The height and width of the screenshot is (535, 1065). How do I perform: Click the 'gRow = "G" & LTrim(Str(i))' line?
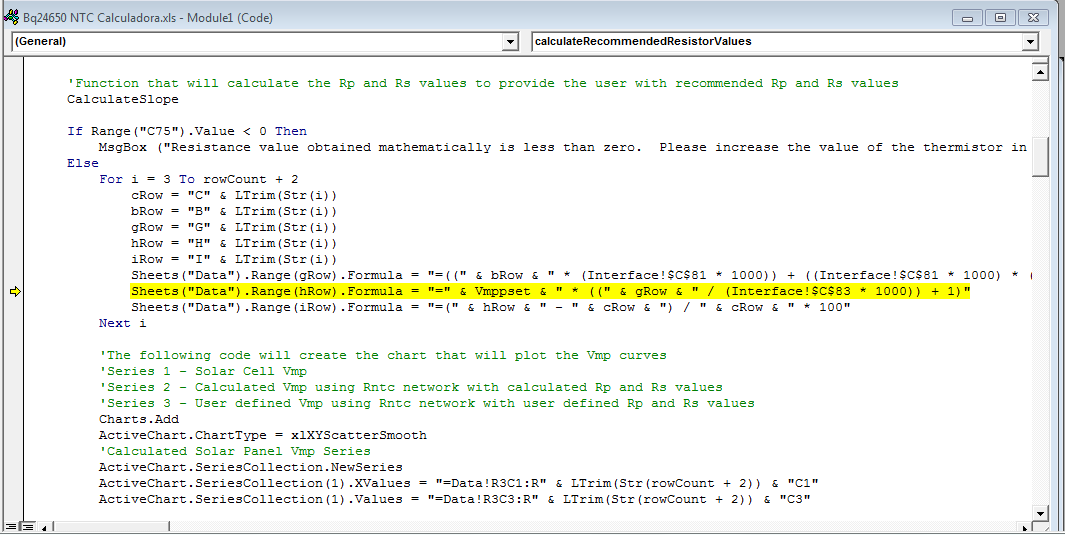(x=234, y=227)
